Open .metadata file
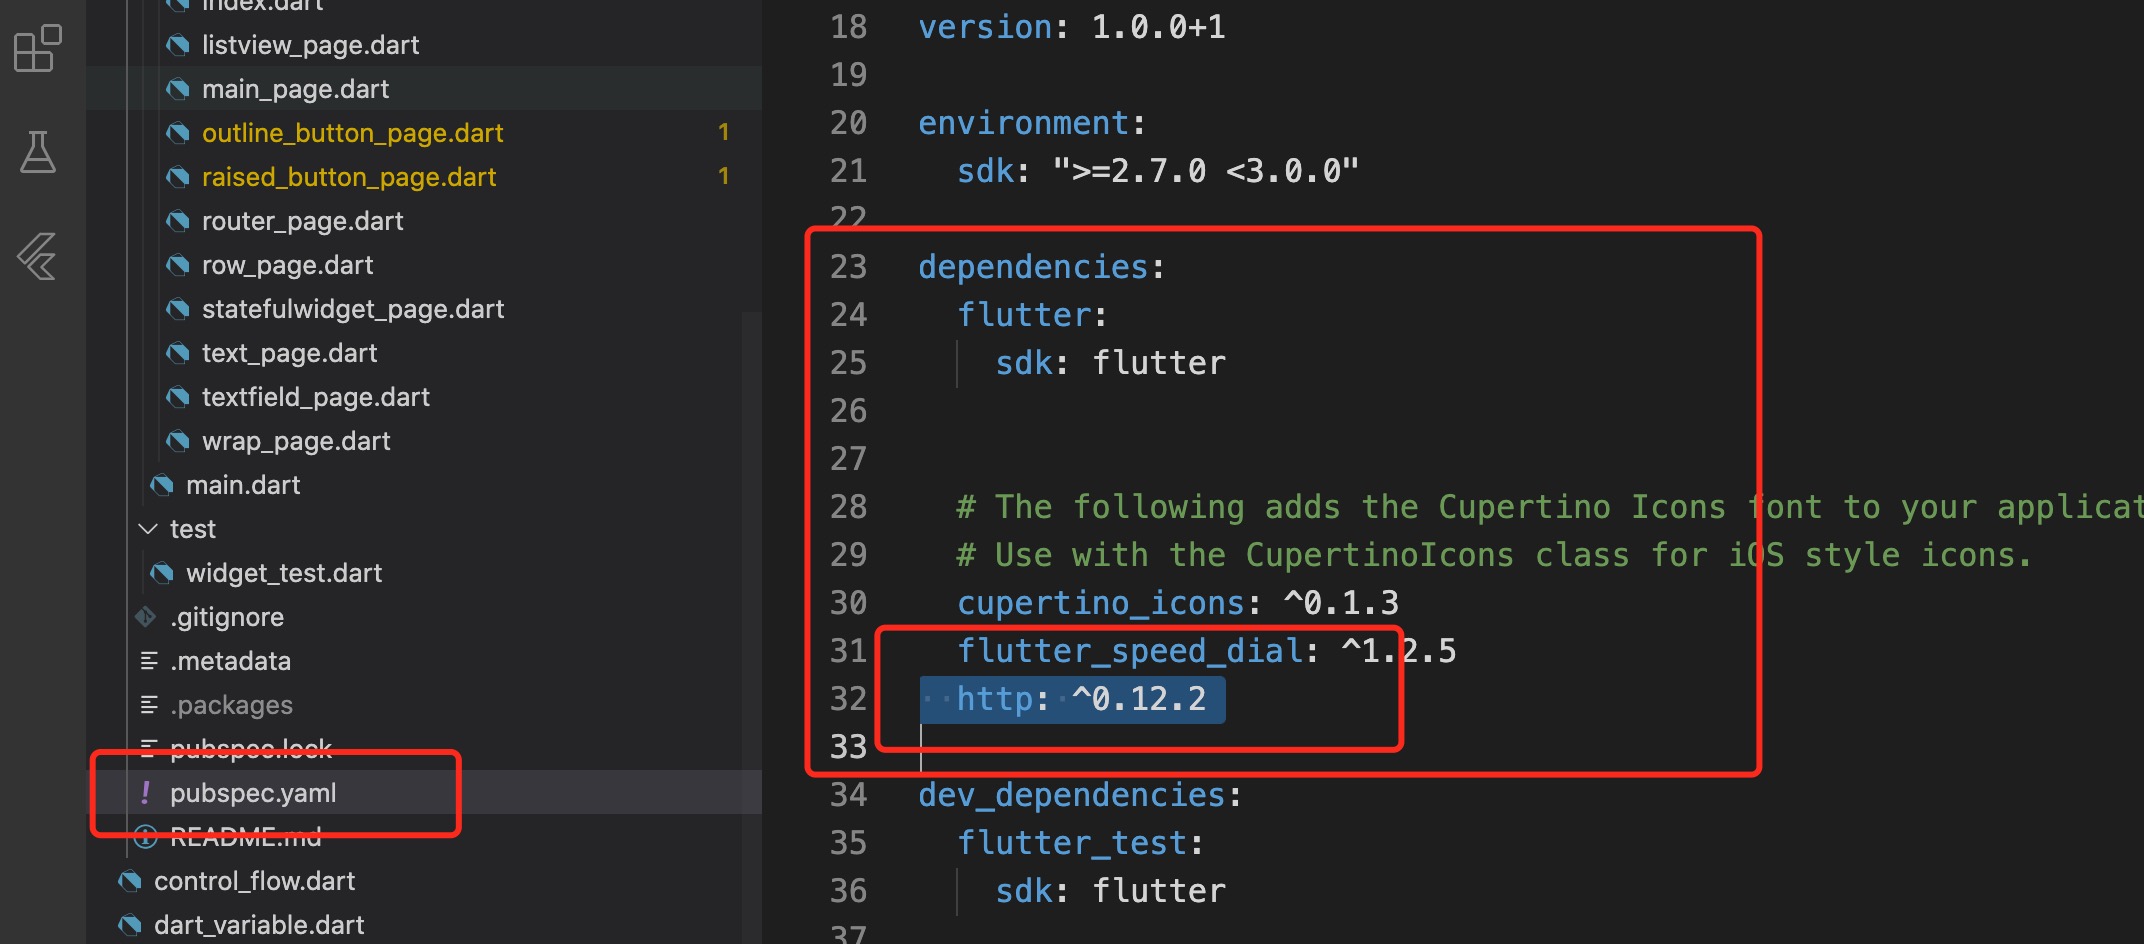 (x=230, y=661)
